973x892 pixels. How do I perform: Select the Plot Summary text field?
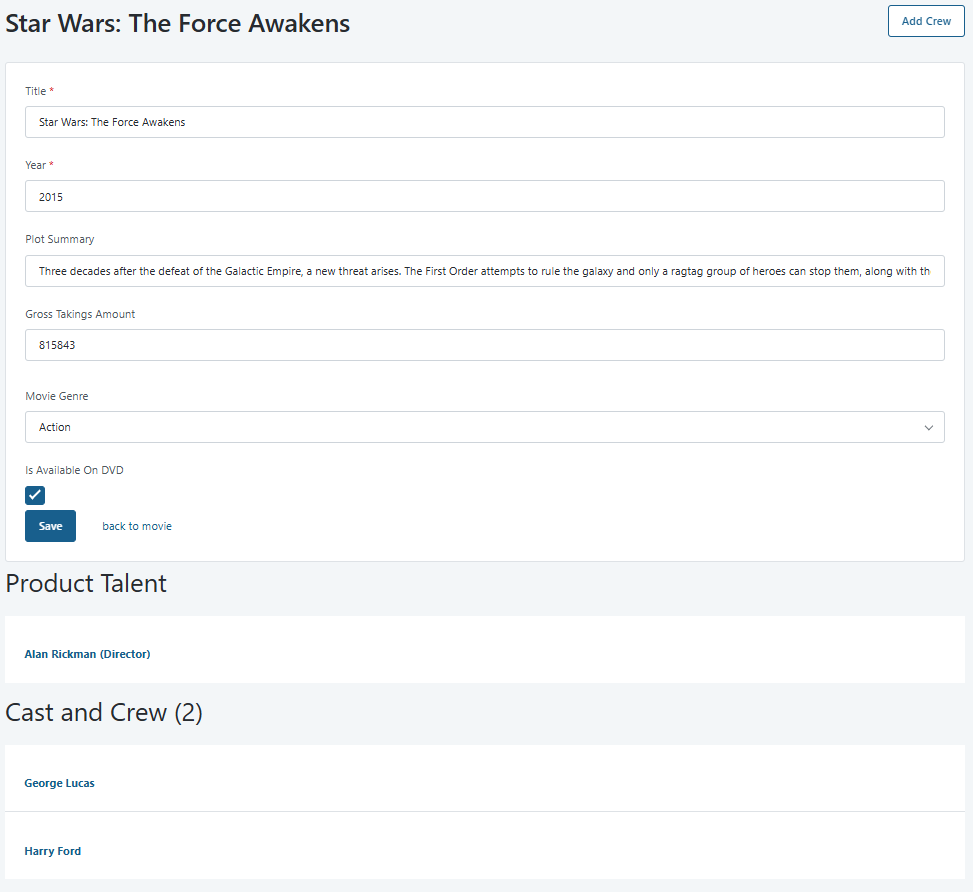point(485,271)
